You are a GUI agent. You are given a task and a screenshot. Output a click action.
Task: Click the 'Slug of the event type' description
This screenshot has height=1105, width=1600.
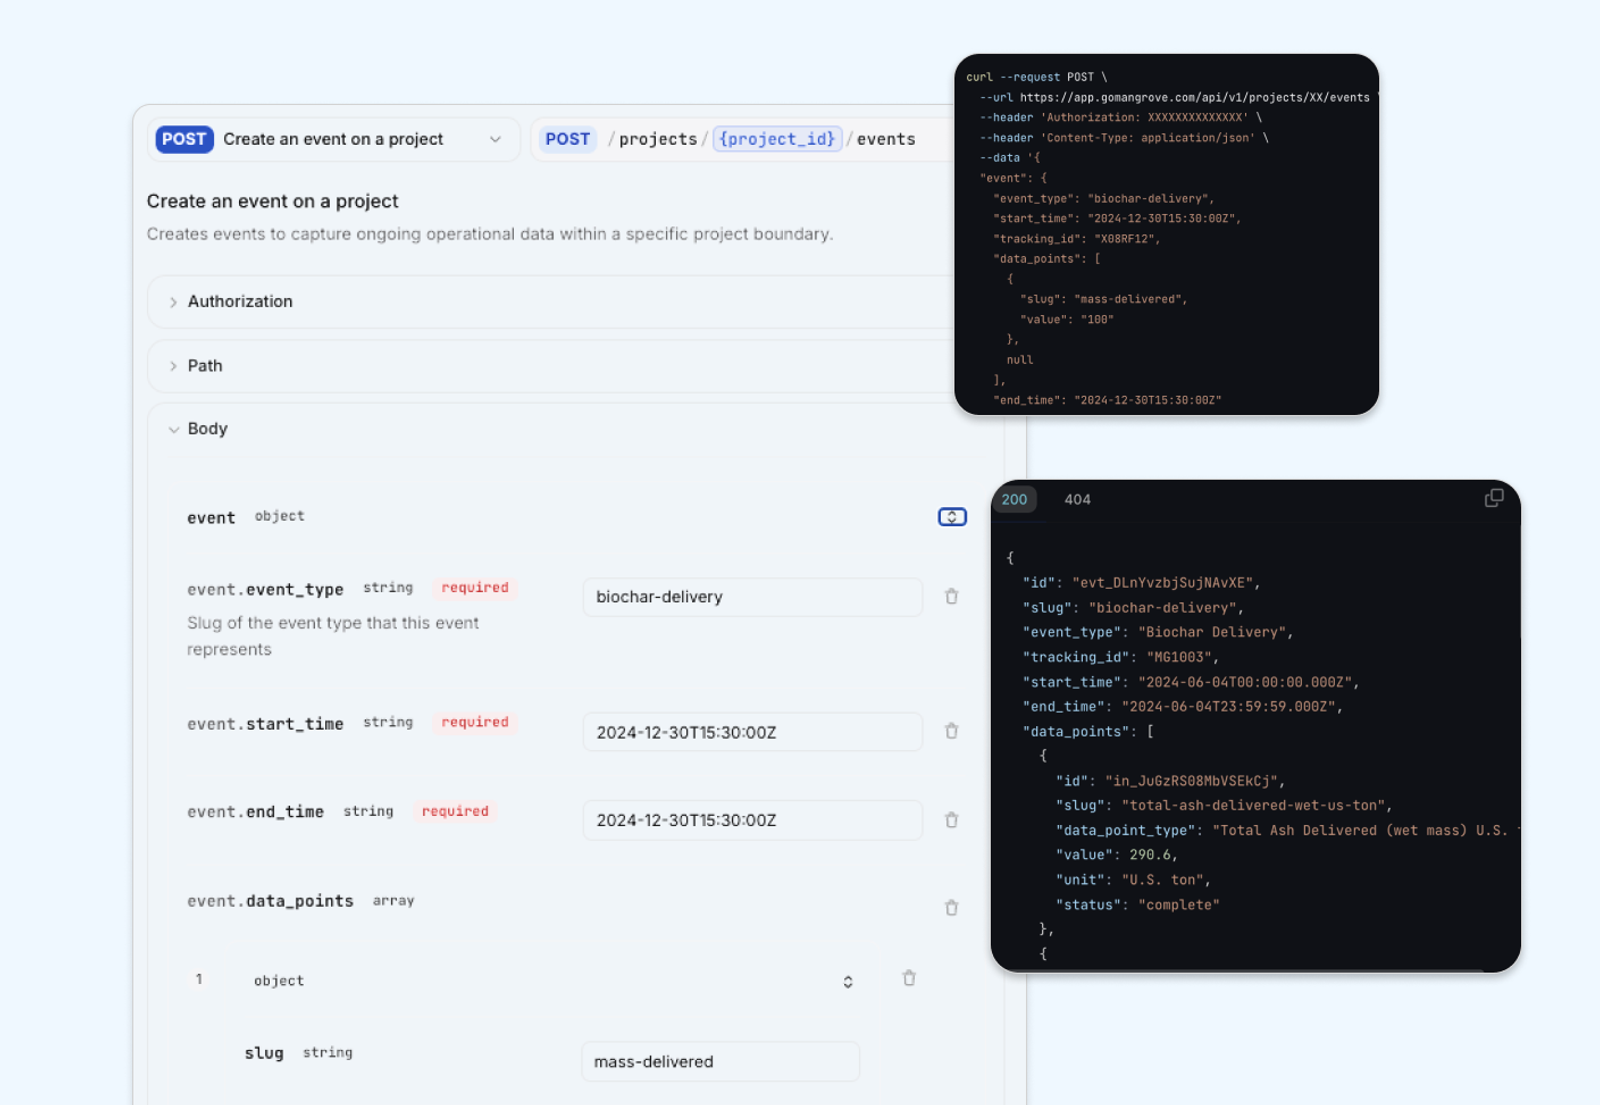(333, 636)
